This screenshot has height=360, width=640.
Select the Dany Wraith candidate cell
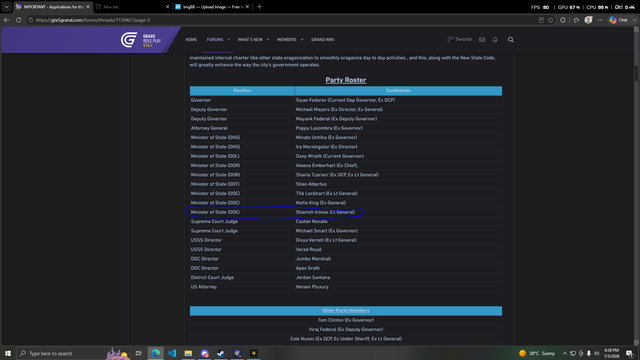tap(398, 156)
